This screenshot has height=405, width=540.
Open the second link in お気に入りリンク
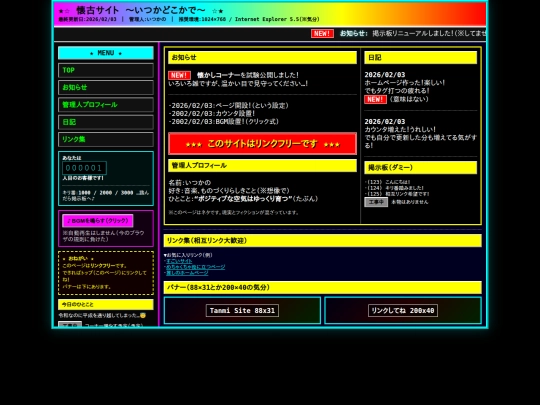[x=196, y=267]
